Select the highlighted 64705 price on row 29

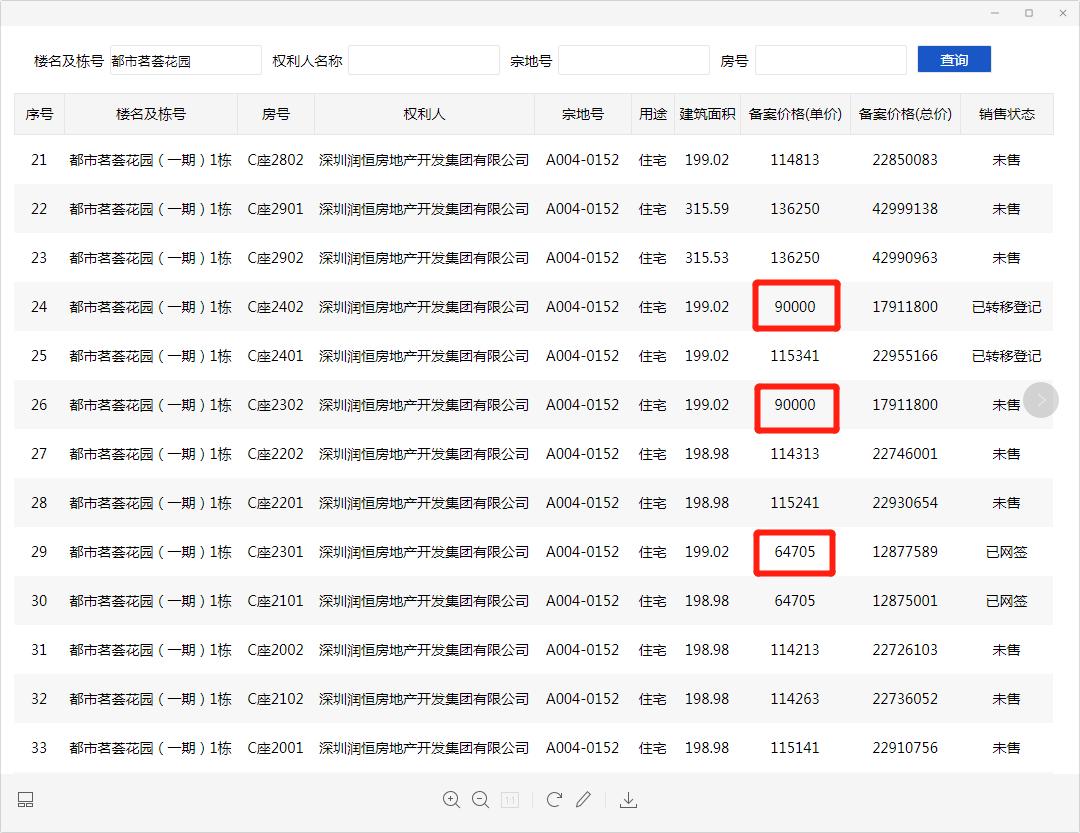point(794,551)
